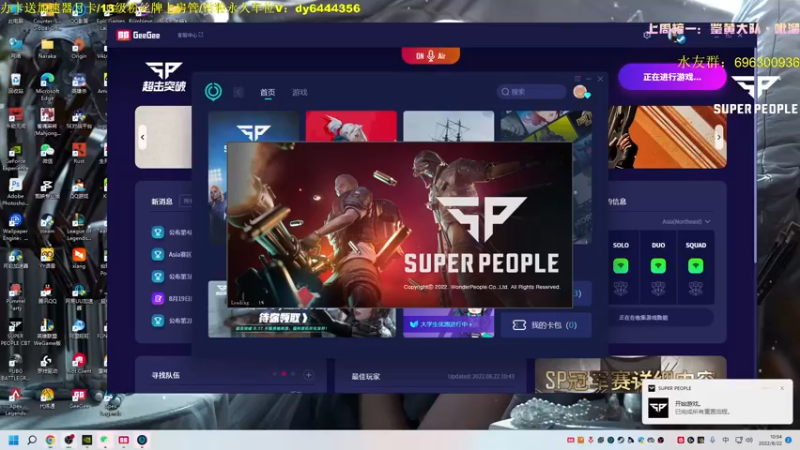Viewport: 800px width, 450px height.
Task: Open Mahjong desktop shortcut
Action: (47, 122)
